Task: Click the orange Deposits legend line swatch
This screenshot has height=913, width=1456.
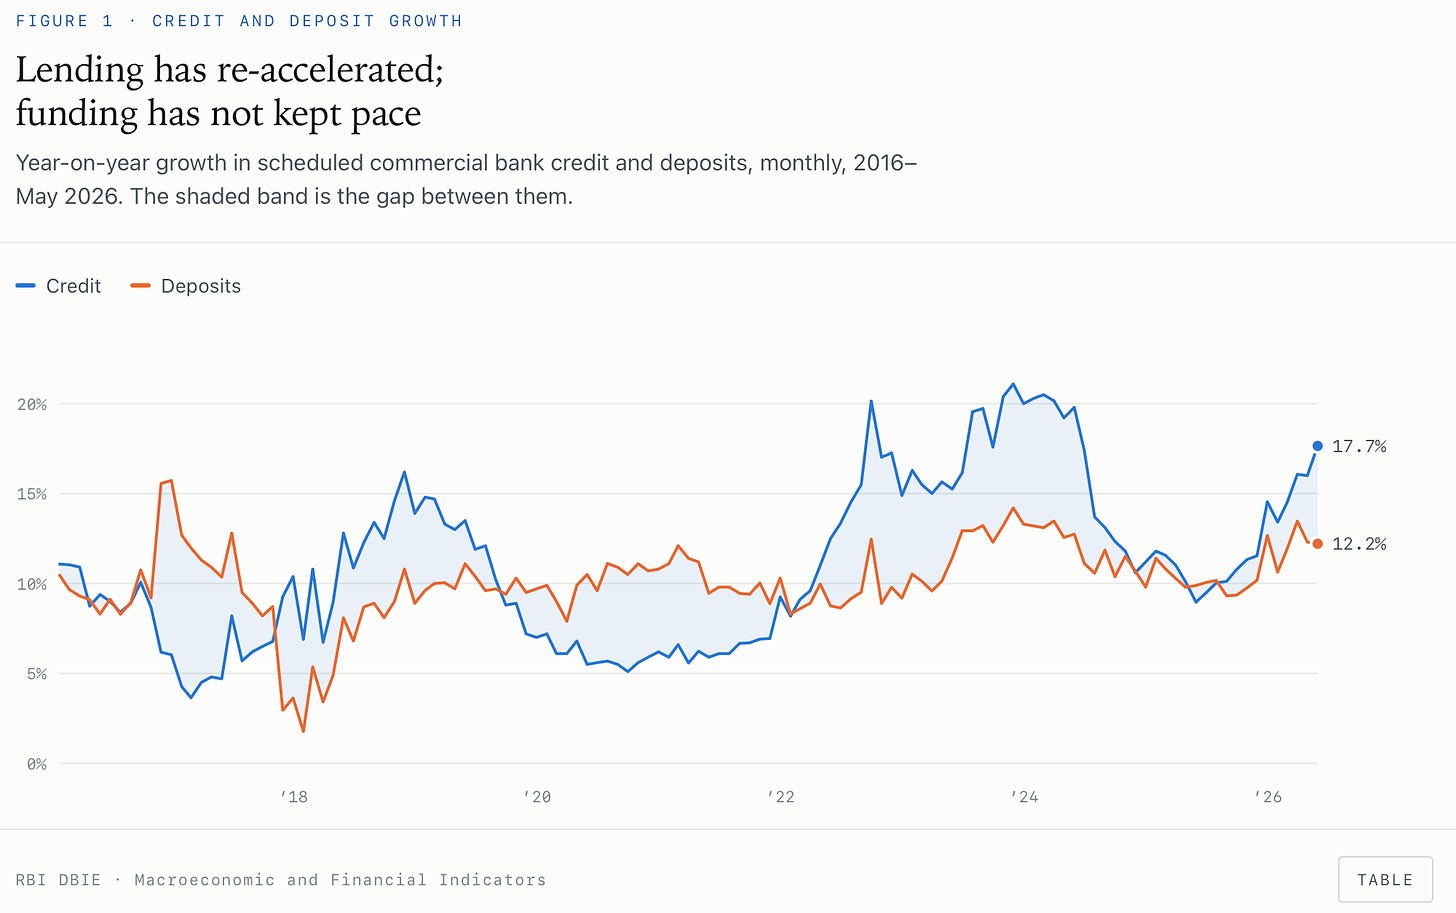Action: [x=141, y=286]
